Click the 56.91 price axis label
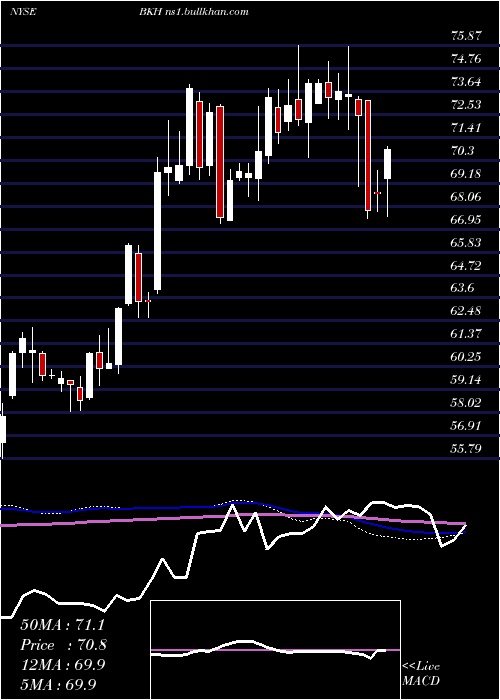The height and width of the screenshot is (700, 500). [x=467, y=425]
